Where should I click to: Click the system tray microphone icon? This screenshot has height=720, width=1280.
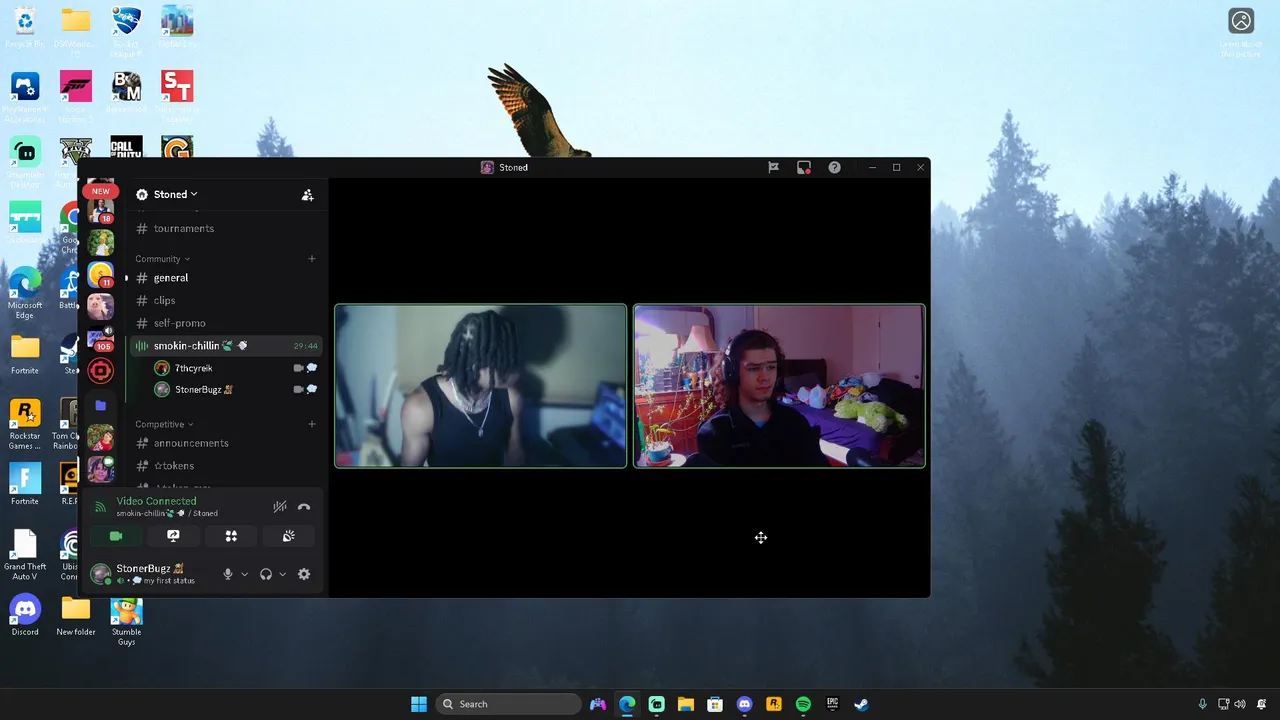[x=1203, y=704]
